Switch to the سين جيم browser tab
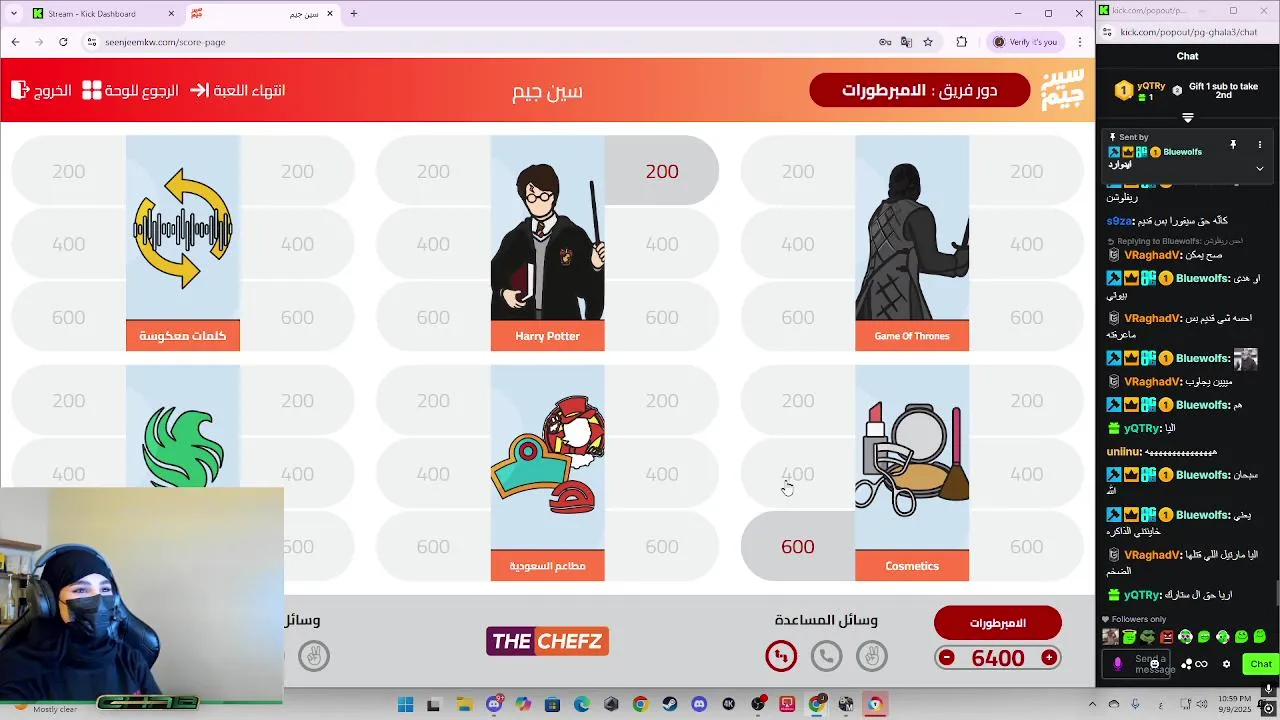The width and height of the screenshot is (1280, 720). (262, 14)
